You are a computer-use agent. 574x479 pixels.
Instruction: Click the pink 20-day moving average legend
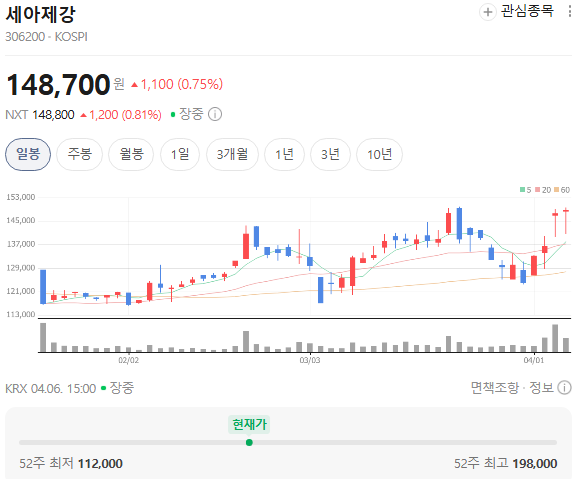543,190
